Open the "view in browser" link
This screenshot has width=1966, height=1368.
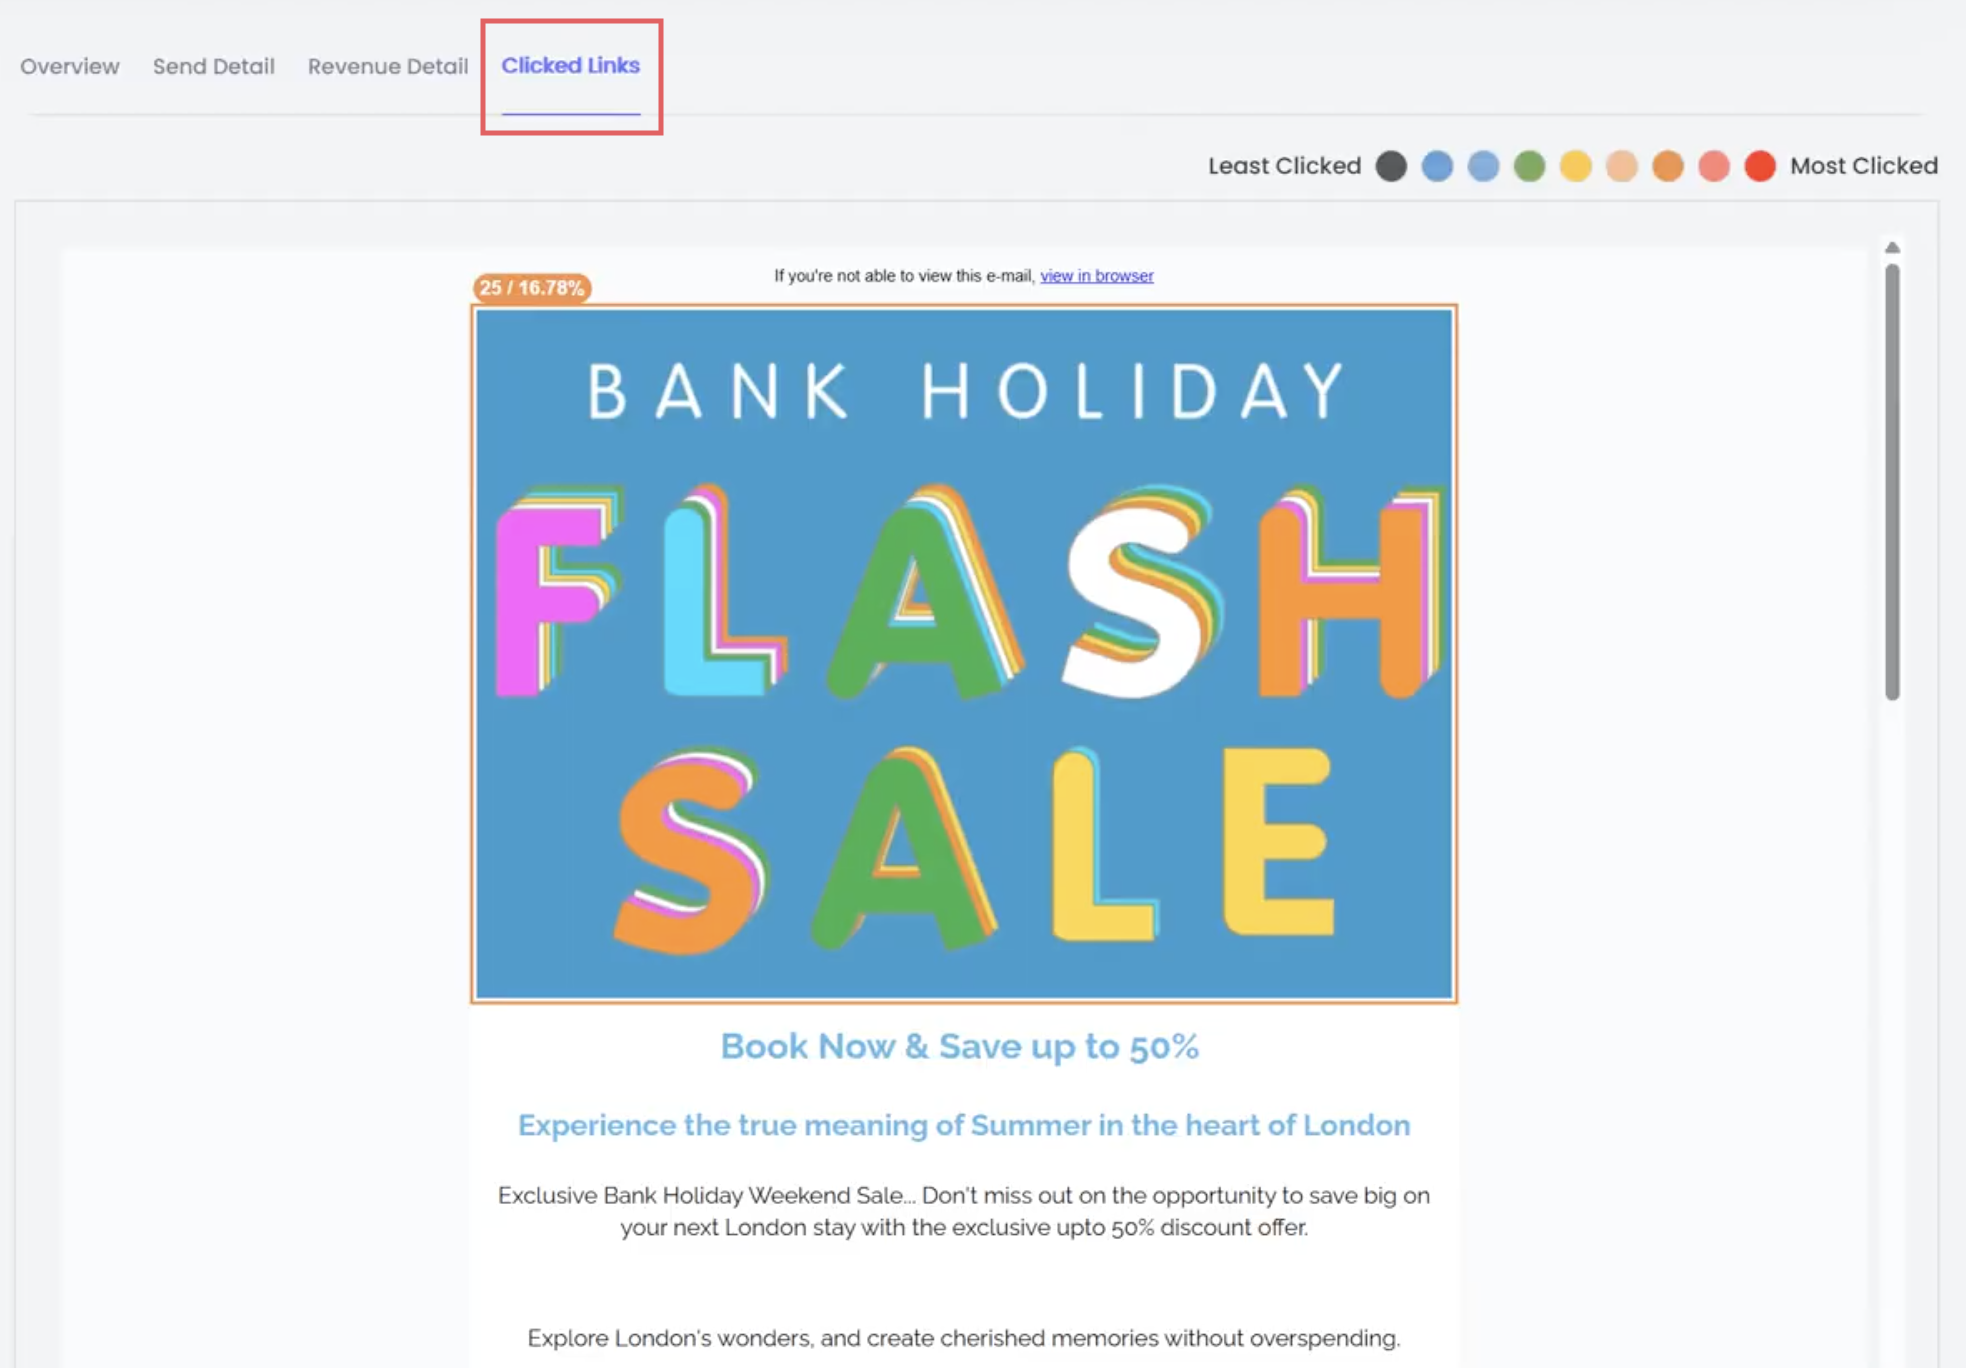[x=1096, y=276]
